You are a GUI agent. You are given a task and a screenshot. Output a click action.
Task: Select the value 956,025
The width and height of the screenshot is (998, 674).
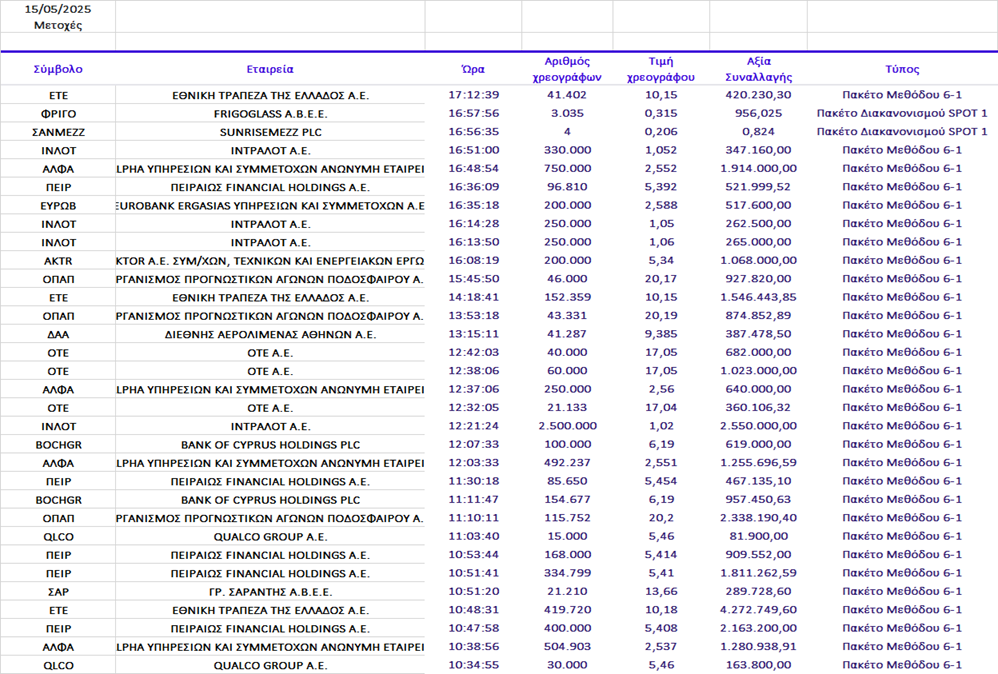click(x=759, y=113)
